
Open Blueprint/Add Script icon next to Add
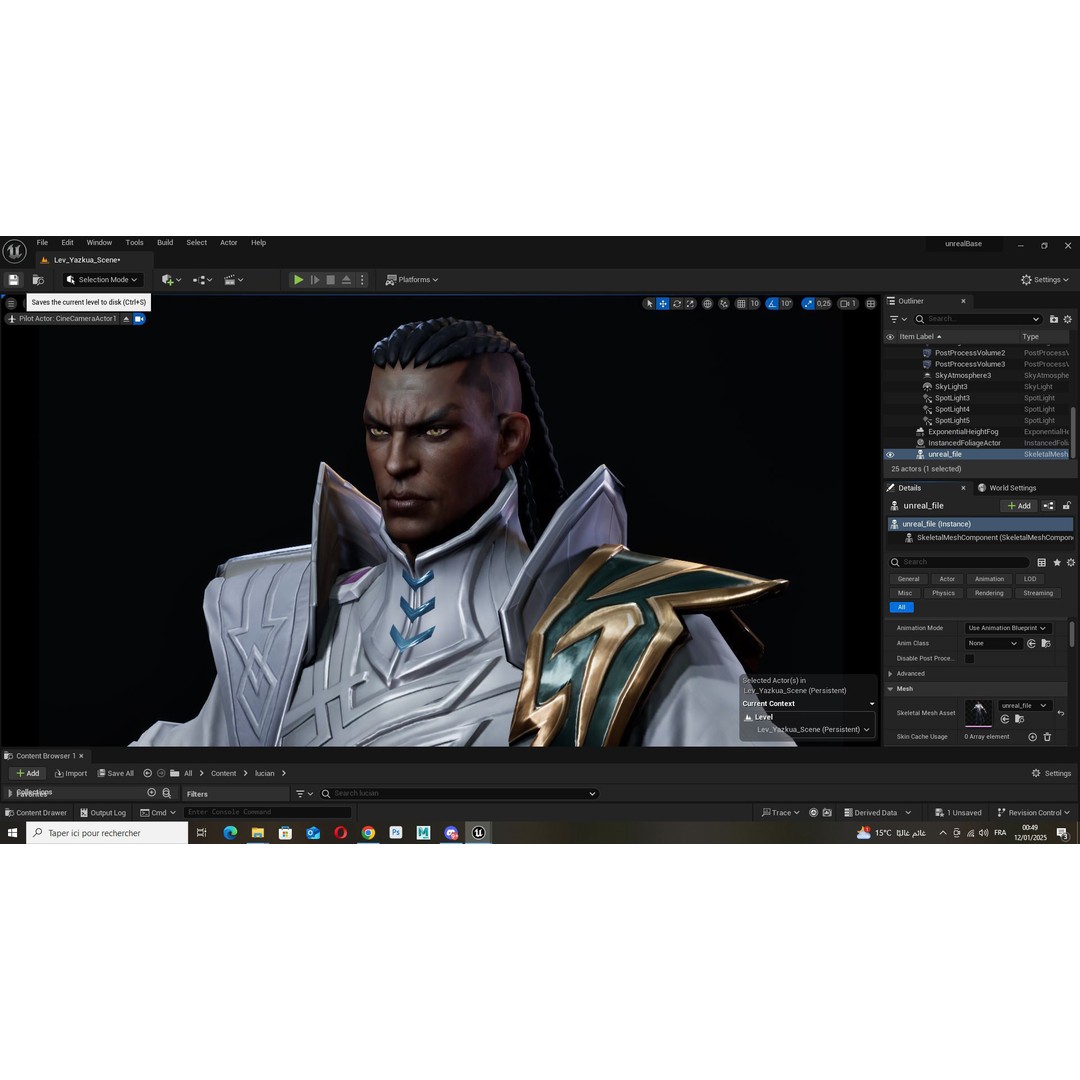[x=1048, y=506]
